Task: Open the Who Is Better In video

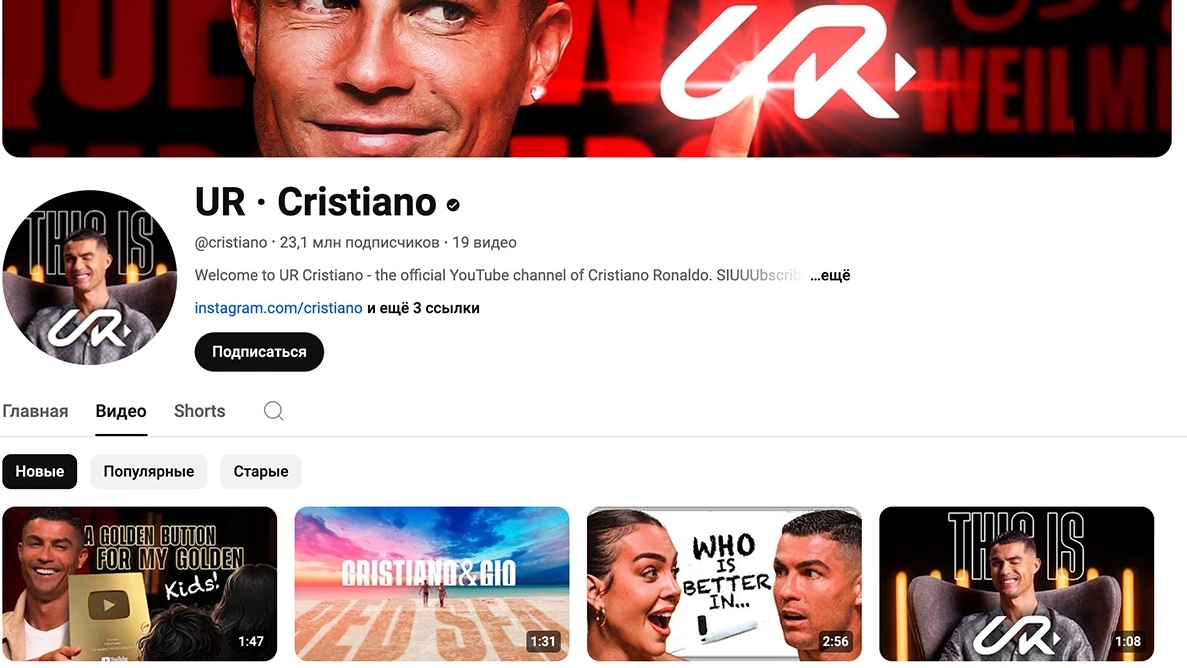Action: [x=724, y=584]
